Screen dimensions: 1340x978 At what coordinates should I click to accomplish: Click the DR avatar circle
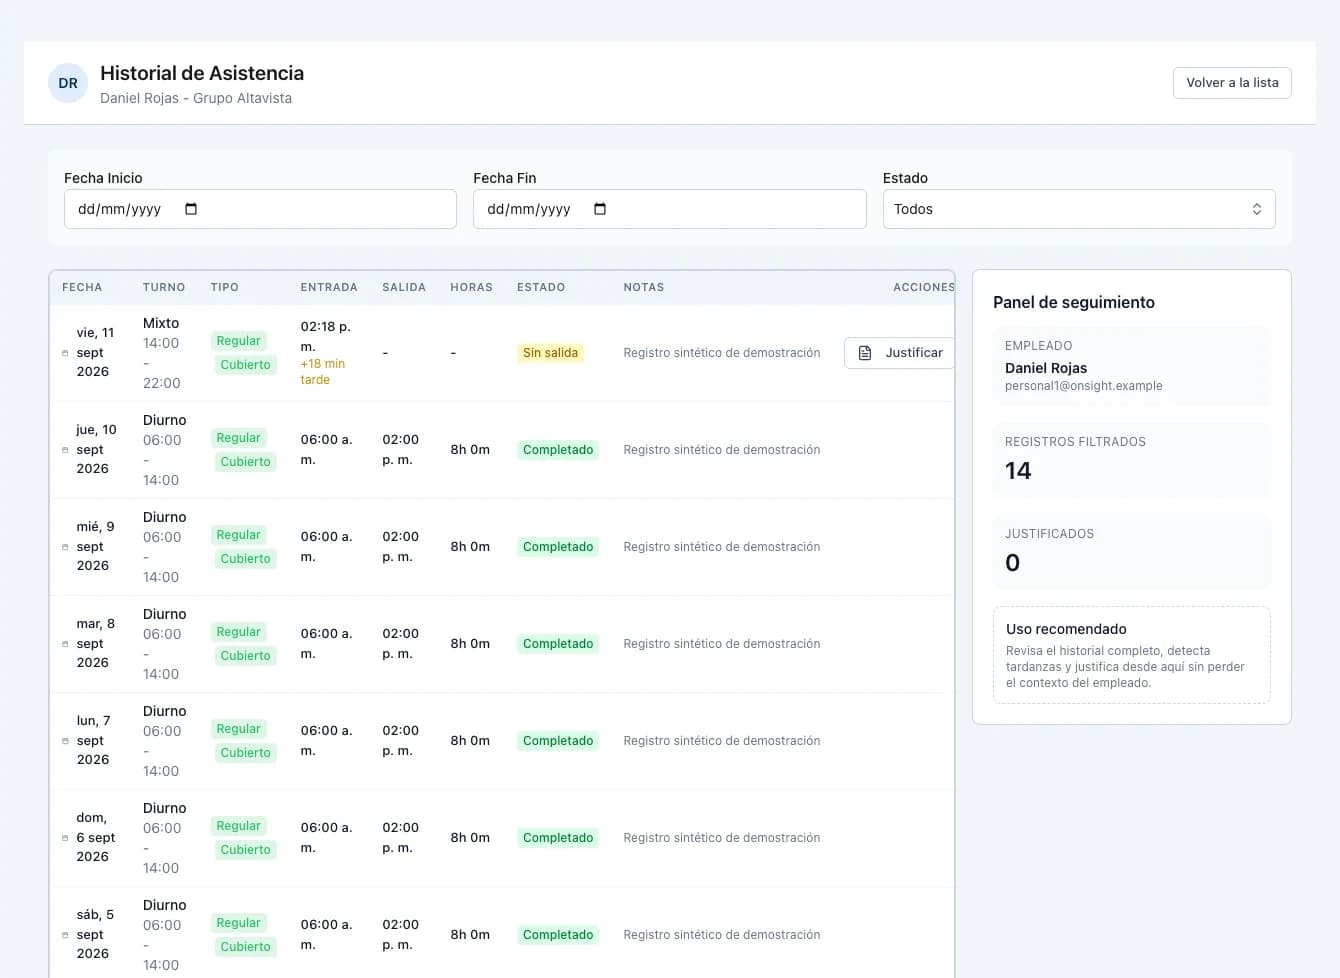pos(68,83)
